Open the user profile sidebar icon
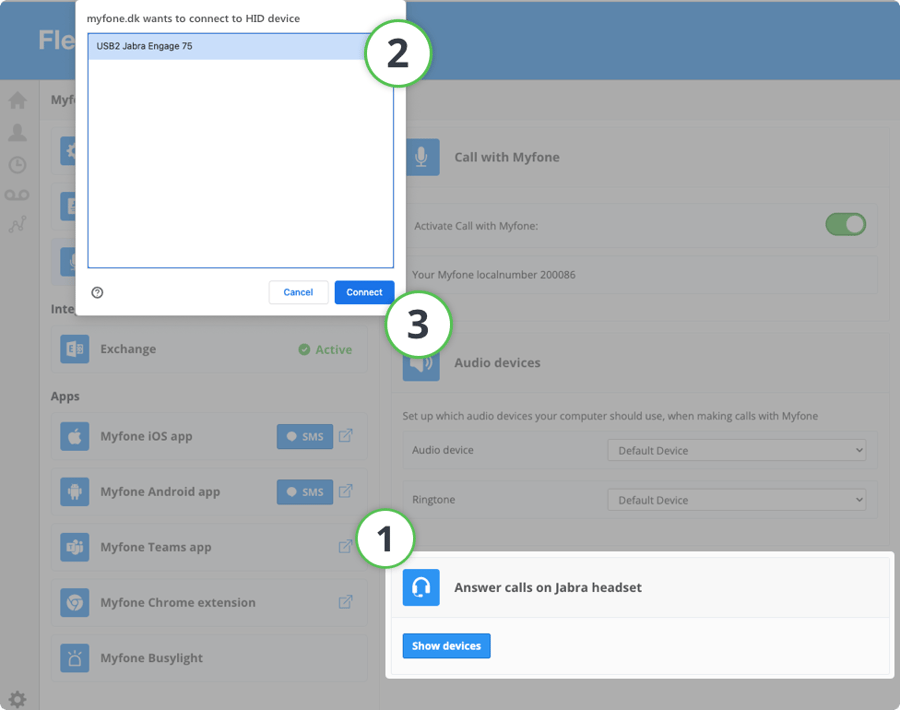Screen dimensions: 900x710 [x=17, y=133]
